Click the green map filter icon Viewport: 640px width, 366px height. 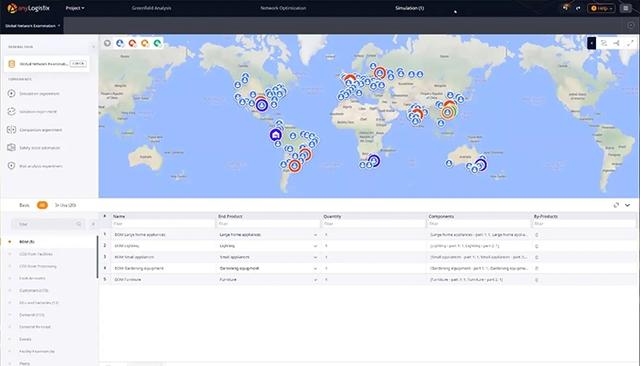(157, 43)
